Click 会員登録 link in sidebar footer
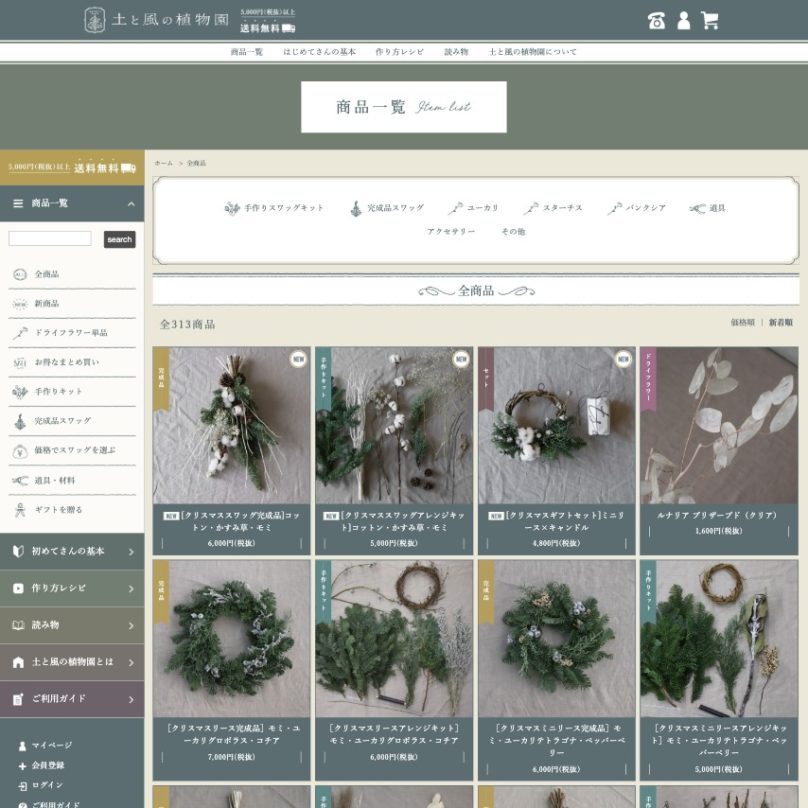This screenshot has width=808, height=808. 48,766
